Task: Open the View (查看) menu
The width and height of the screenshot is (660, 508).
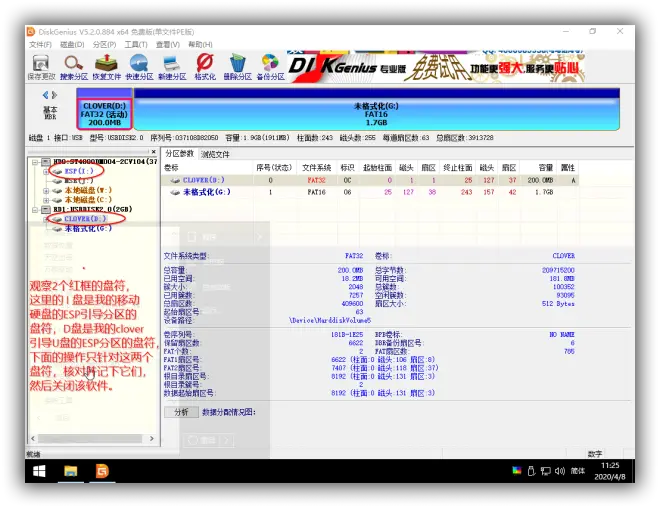Action: click(168, 45)
